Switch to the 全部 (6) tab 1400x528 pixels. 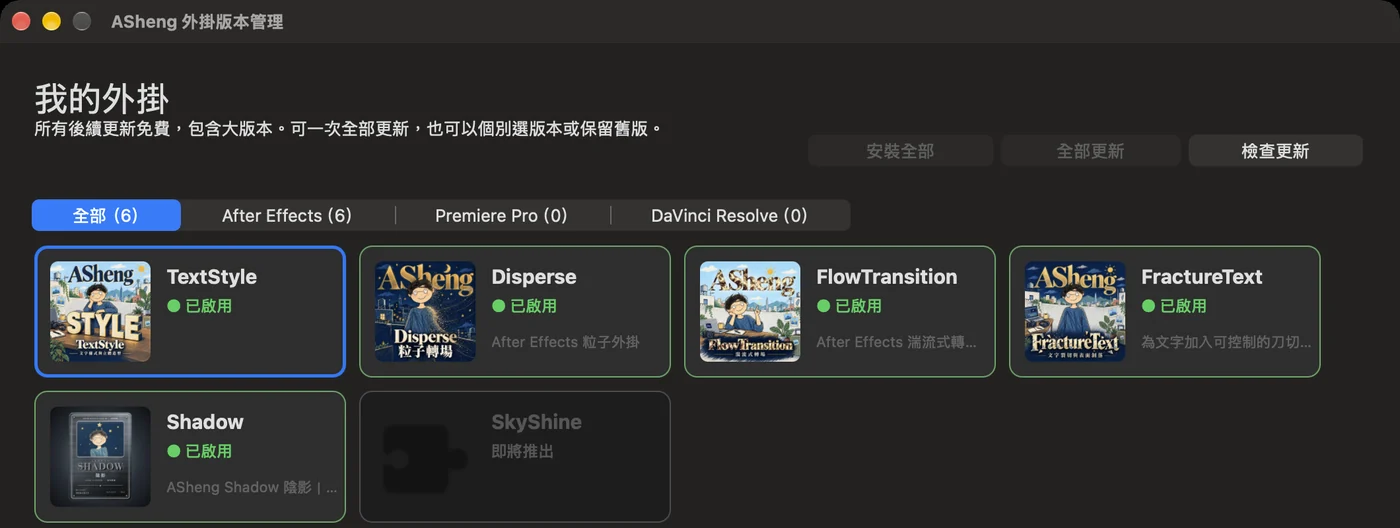[106, 215]
